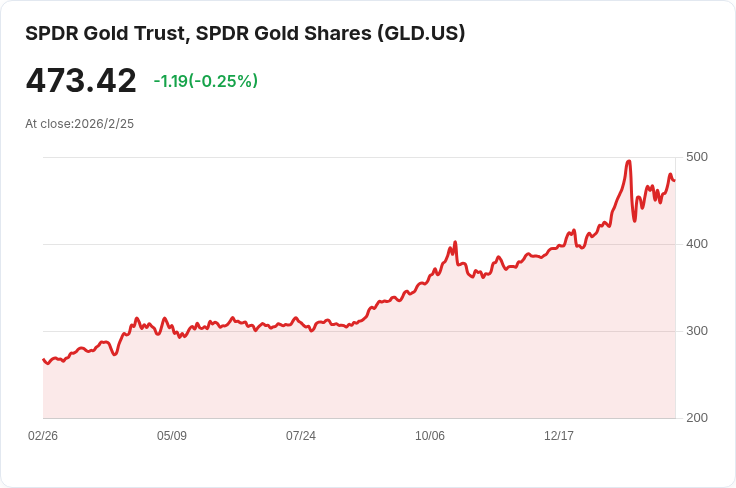Select the 02/26 x-axis date label

click(43, 436)
